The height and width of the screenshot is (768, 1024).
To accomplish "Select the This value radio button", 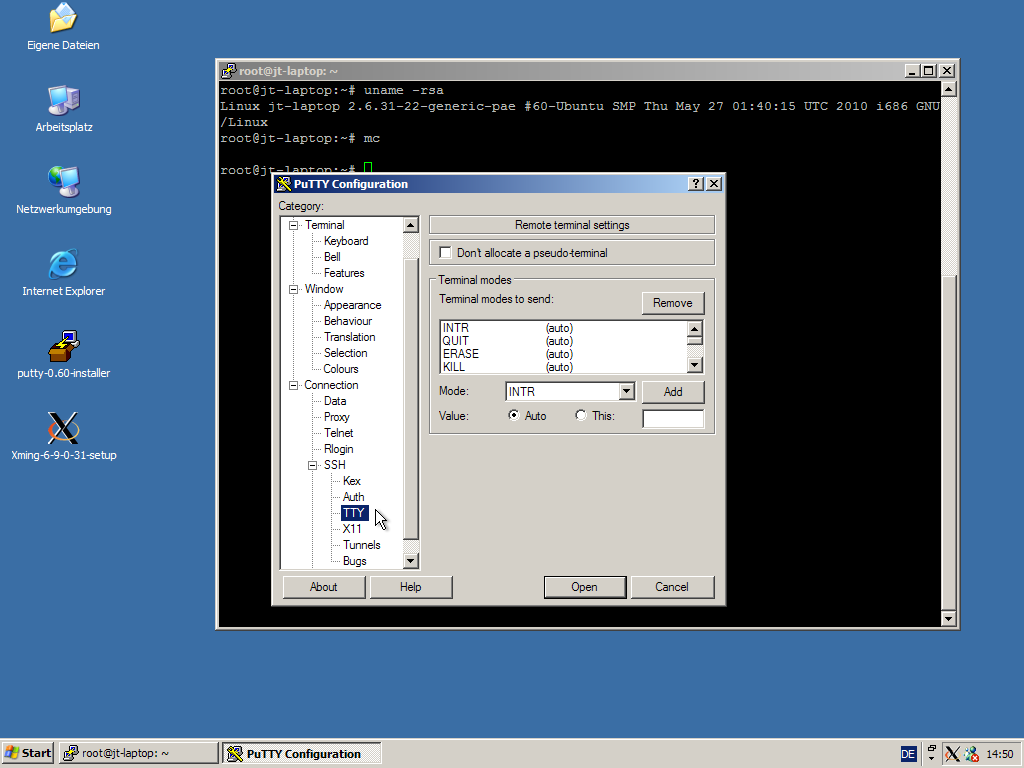I will pyautogui.click(x=581, y=416).
